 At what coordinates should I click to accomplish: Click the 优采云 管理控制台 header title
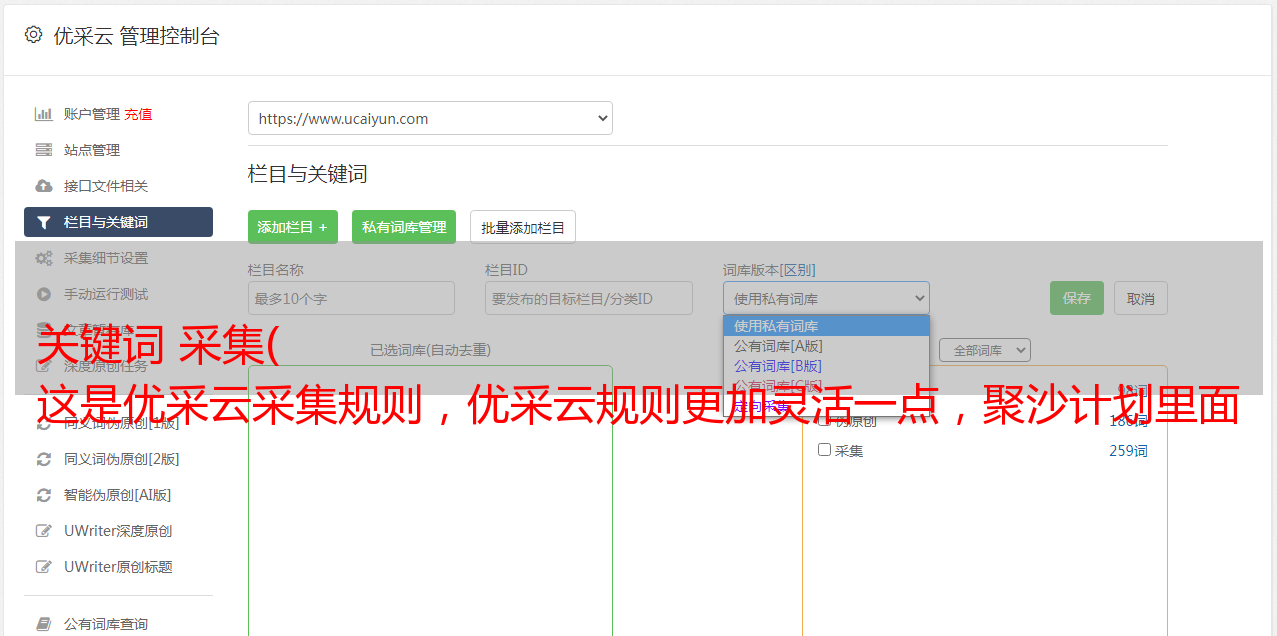click(136, 36)
